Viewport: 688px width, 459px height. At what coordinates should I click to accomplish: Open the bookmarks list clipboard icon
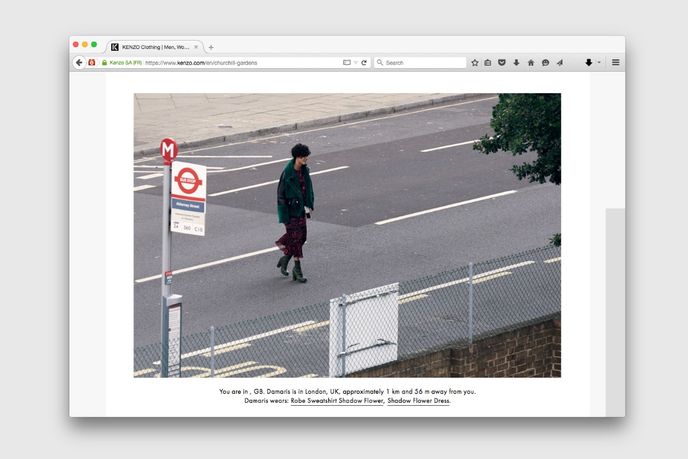(x=488, y=62)
